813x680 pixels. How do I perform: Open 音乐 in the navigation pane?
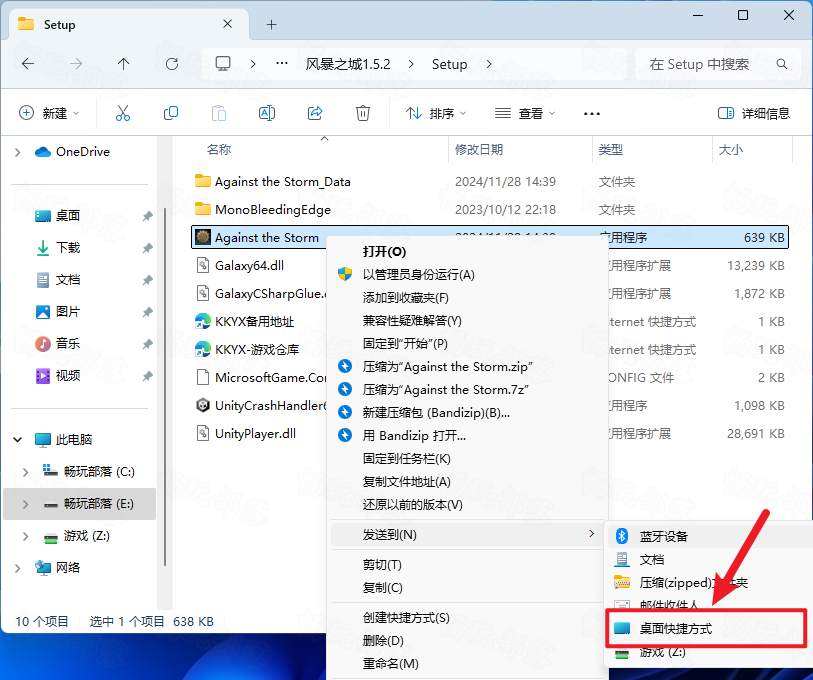tap(67, 343)
